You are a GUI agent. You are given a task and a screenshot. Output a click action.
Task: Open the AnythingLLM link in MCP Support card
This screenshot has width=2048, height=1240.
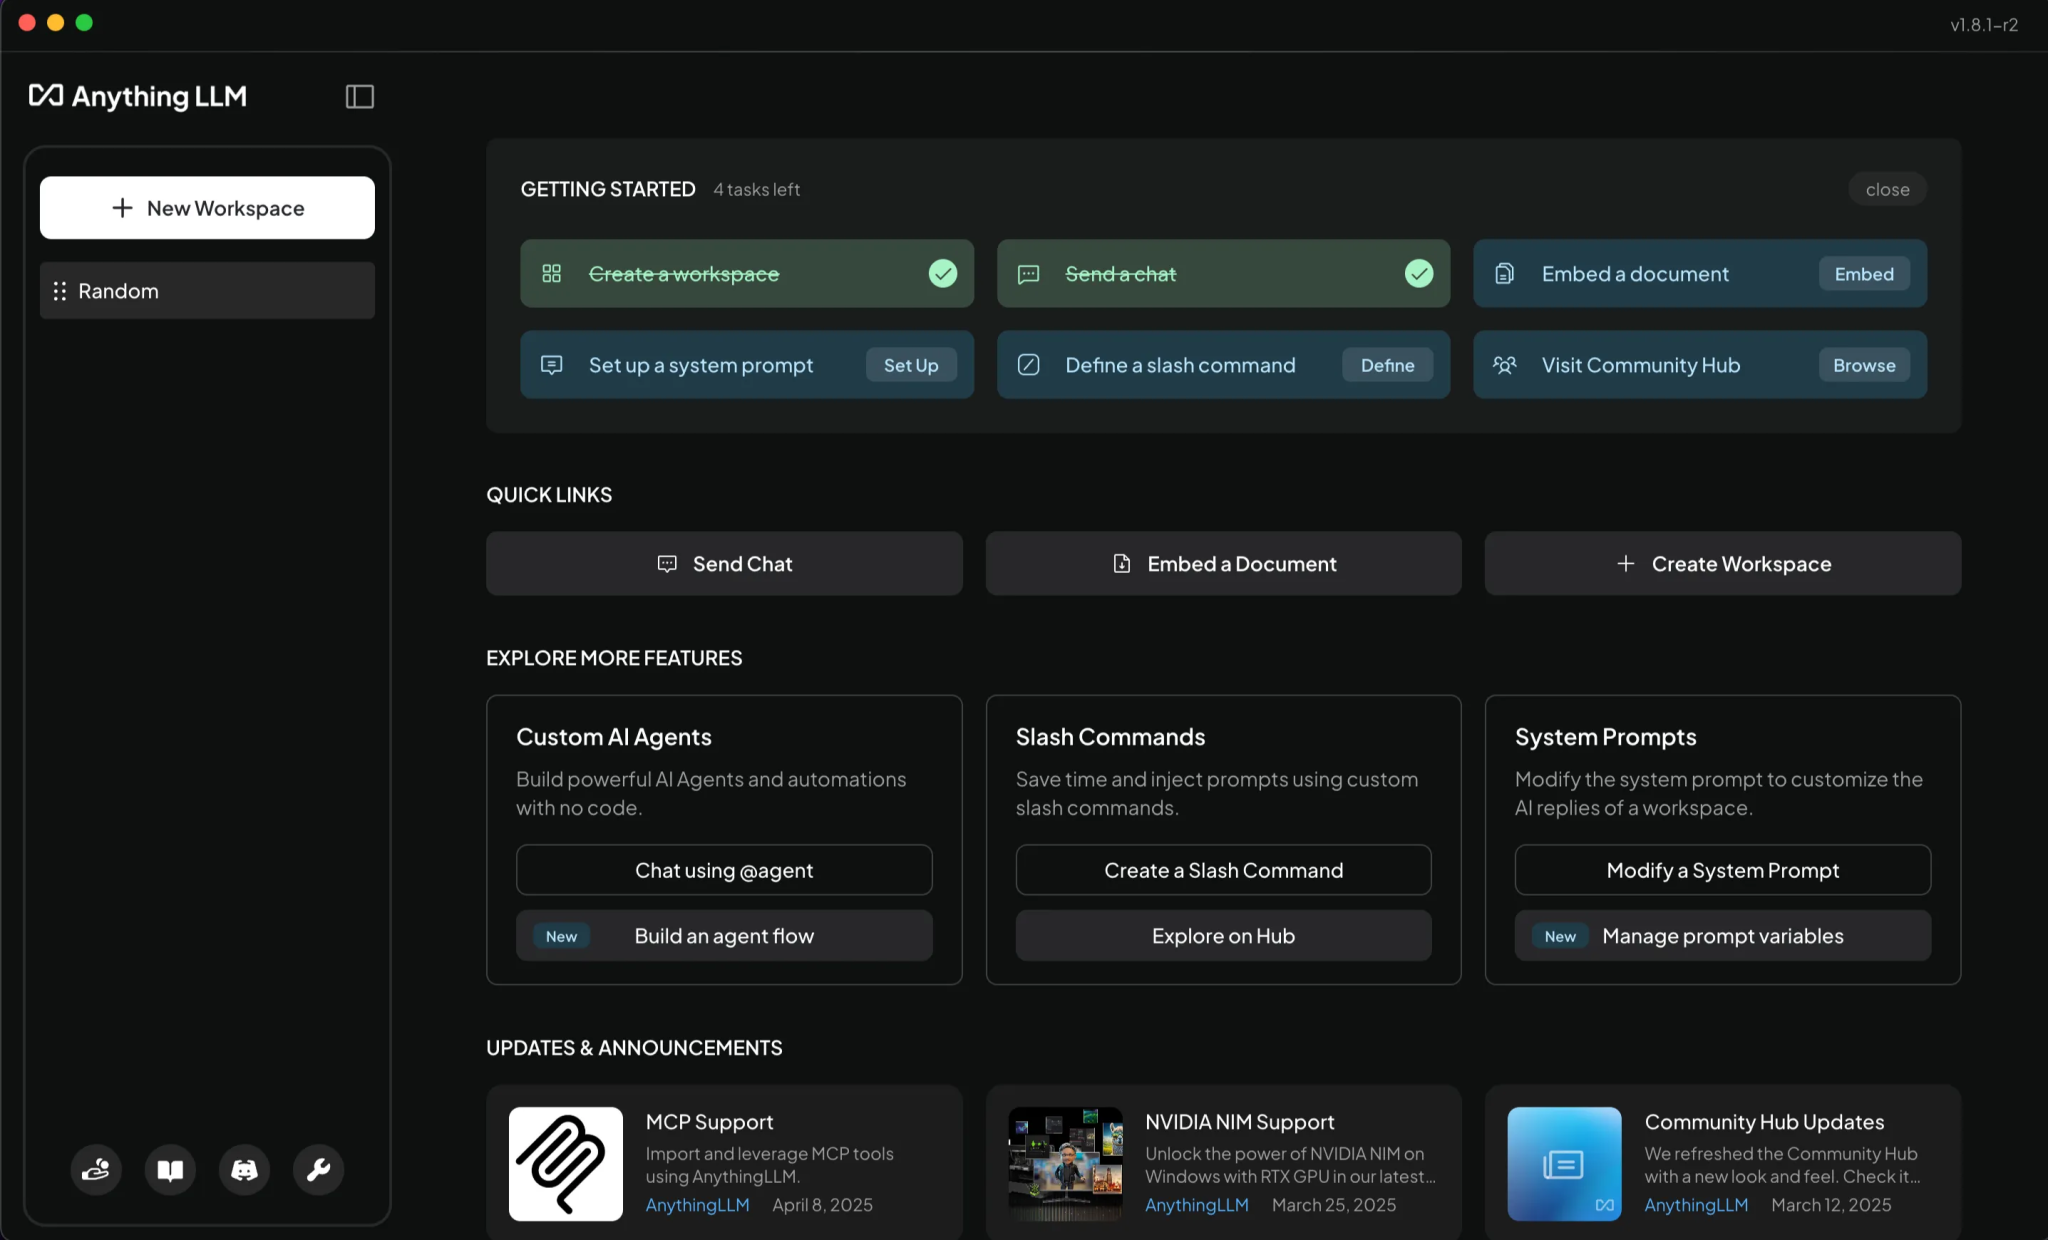[697, 1205]
